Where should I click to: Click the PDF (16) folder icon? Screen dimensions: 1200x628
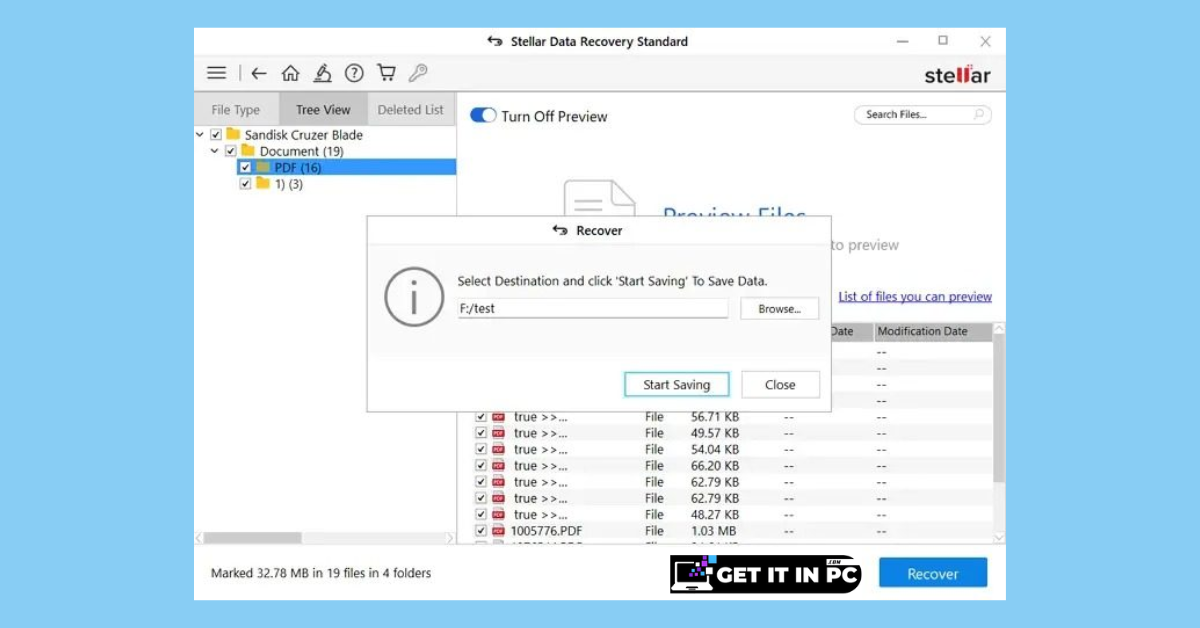263,167
